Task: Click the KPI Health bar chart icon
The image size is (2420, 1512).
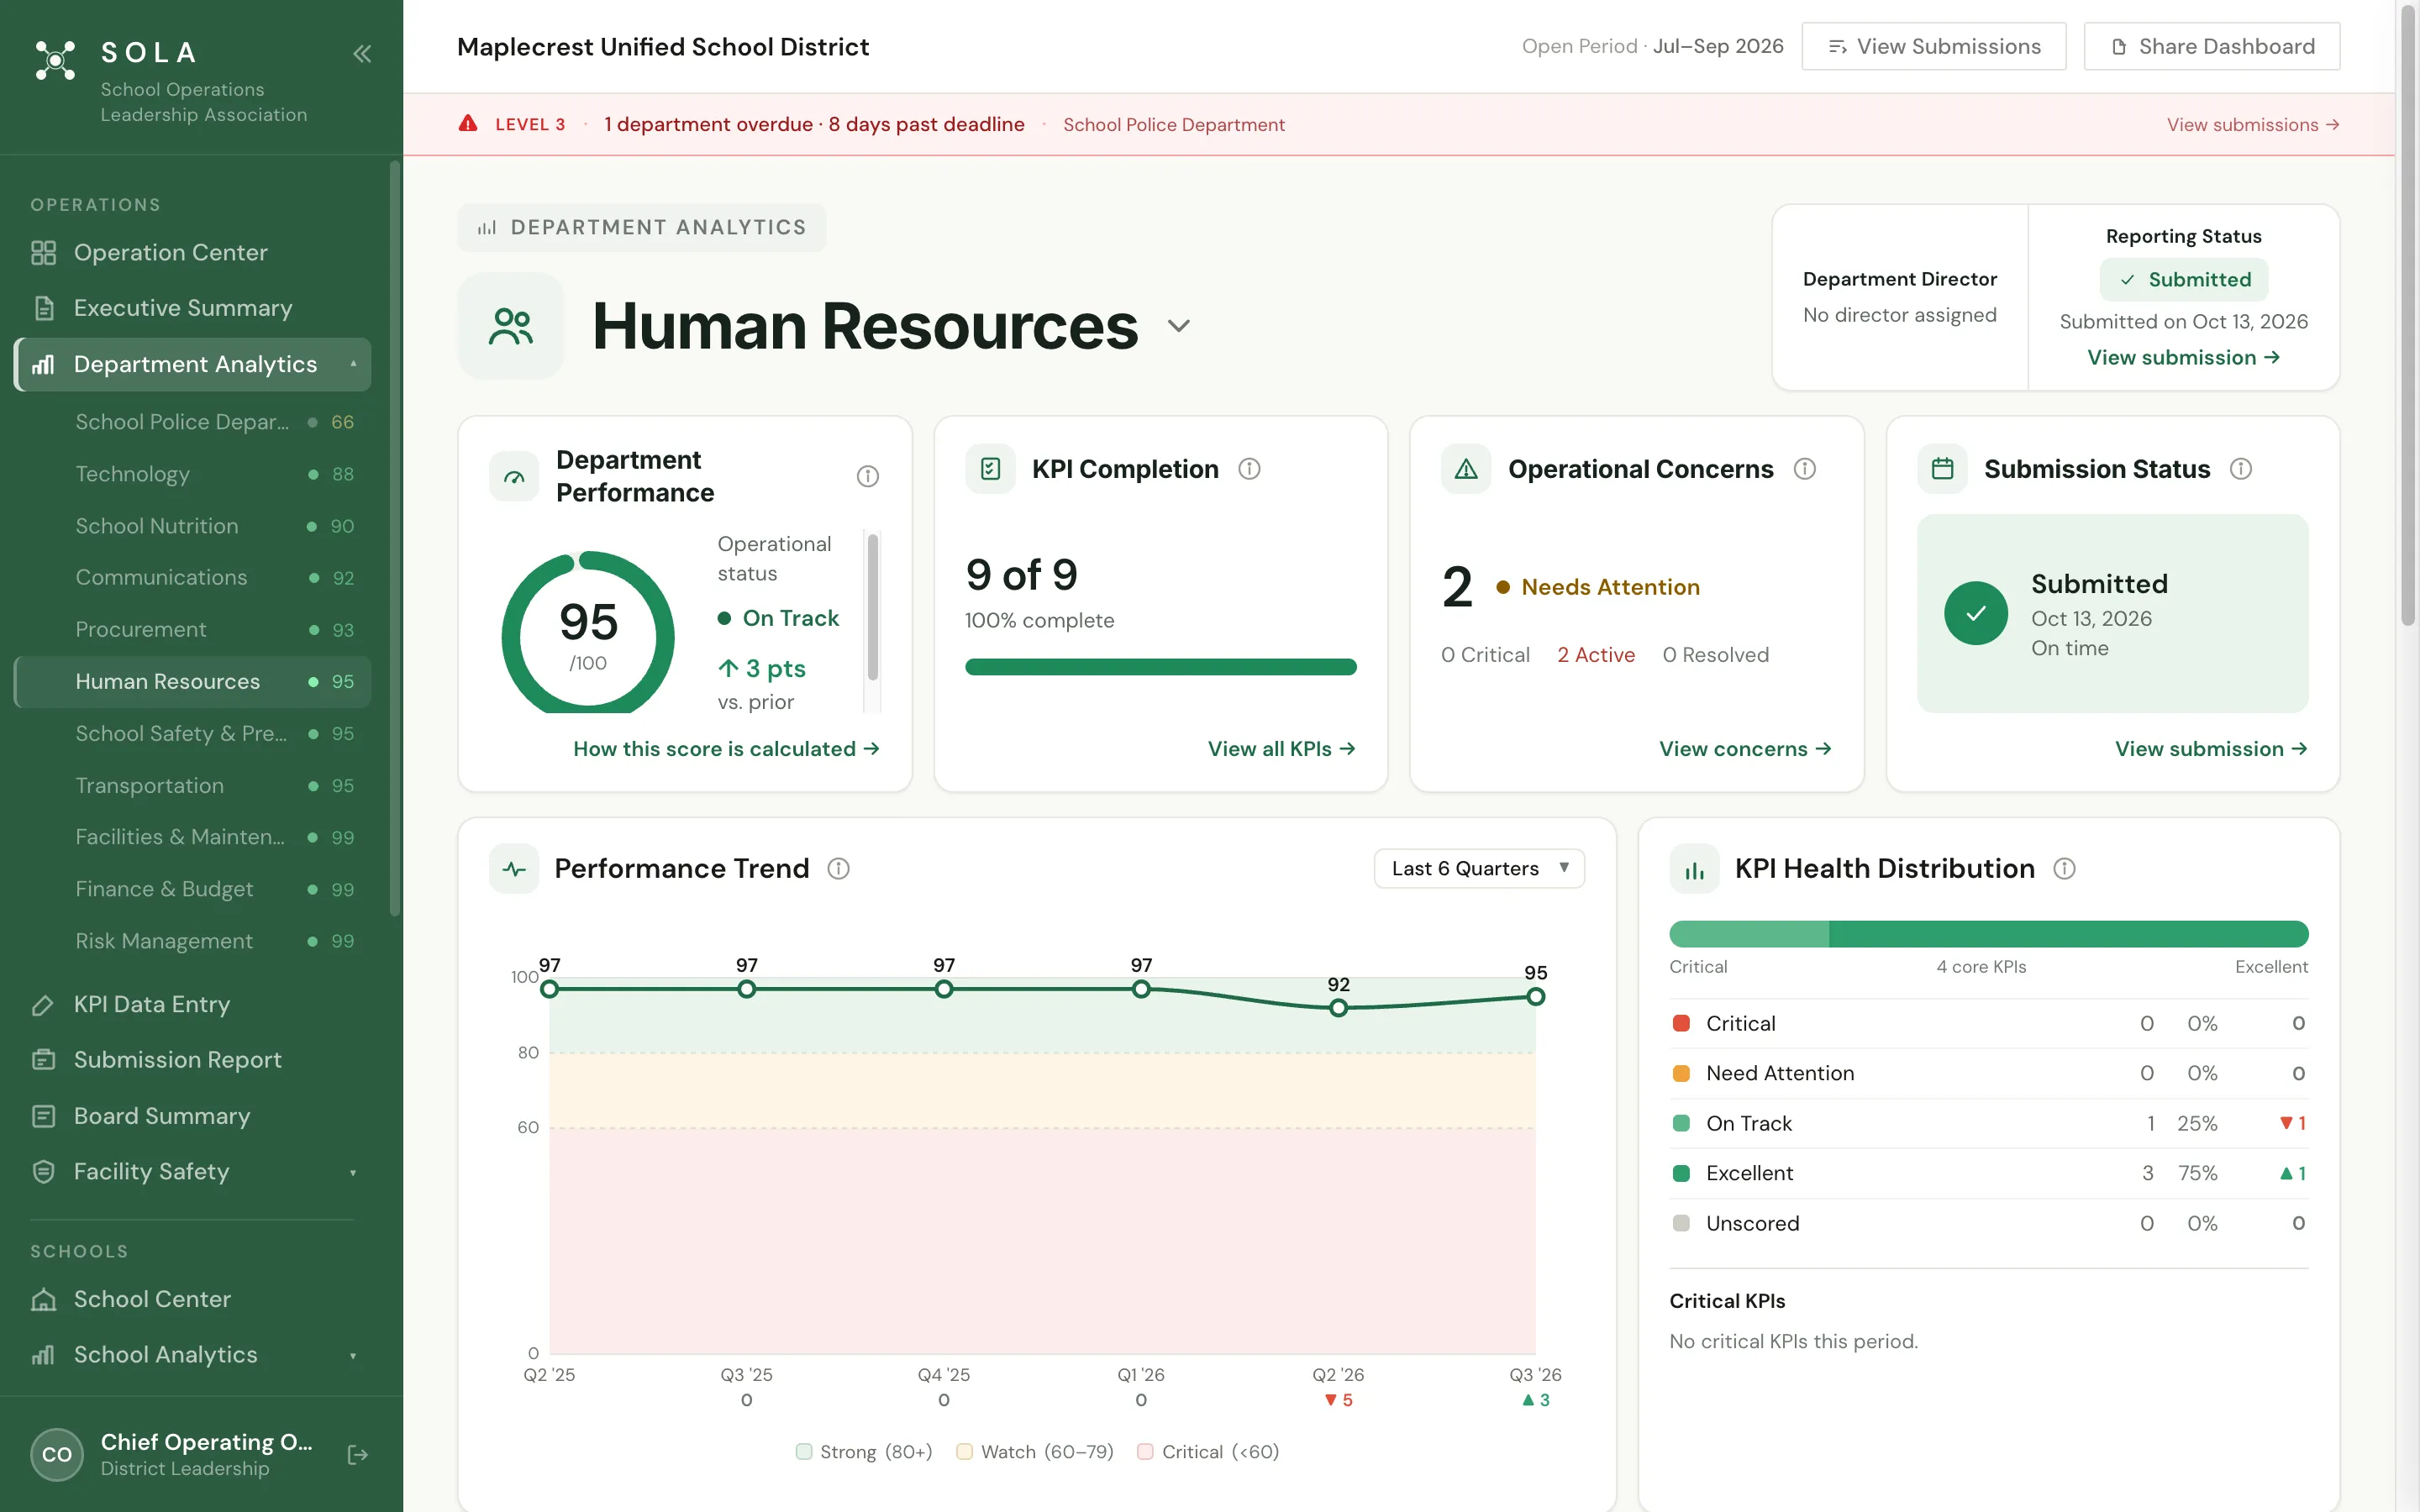Action: [x=1694, y=868]
